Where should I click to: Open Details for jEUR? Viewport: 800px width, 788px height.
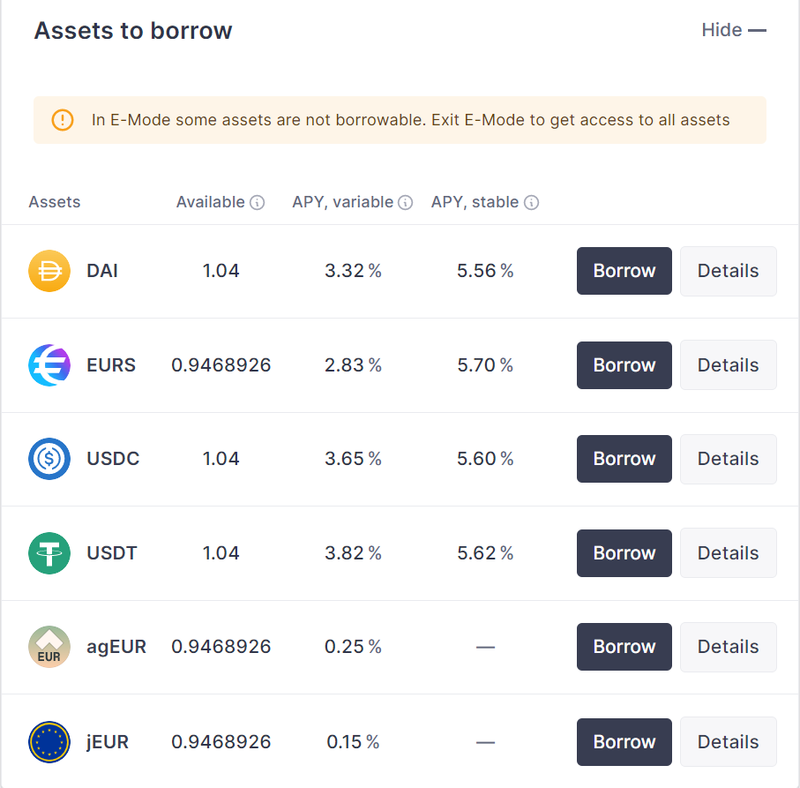point(728,742)
